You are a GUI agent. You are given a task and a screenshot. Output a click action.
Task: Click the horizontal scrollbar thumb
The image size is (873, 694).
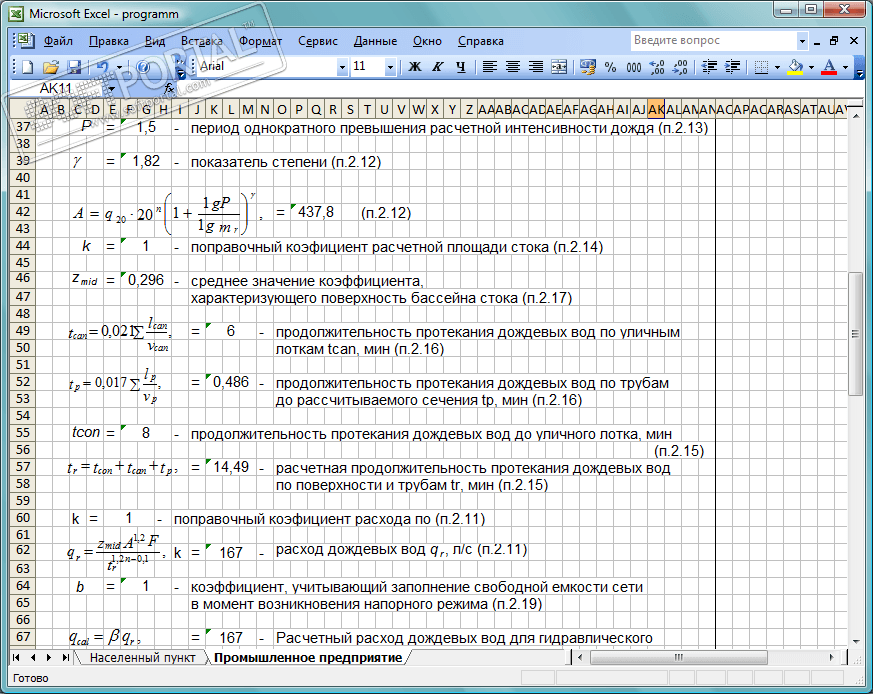pyautogui.click(x=678, y=658)
